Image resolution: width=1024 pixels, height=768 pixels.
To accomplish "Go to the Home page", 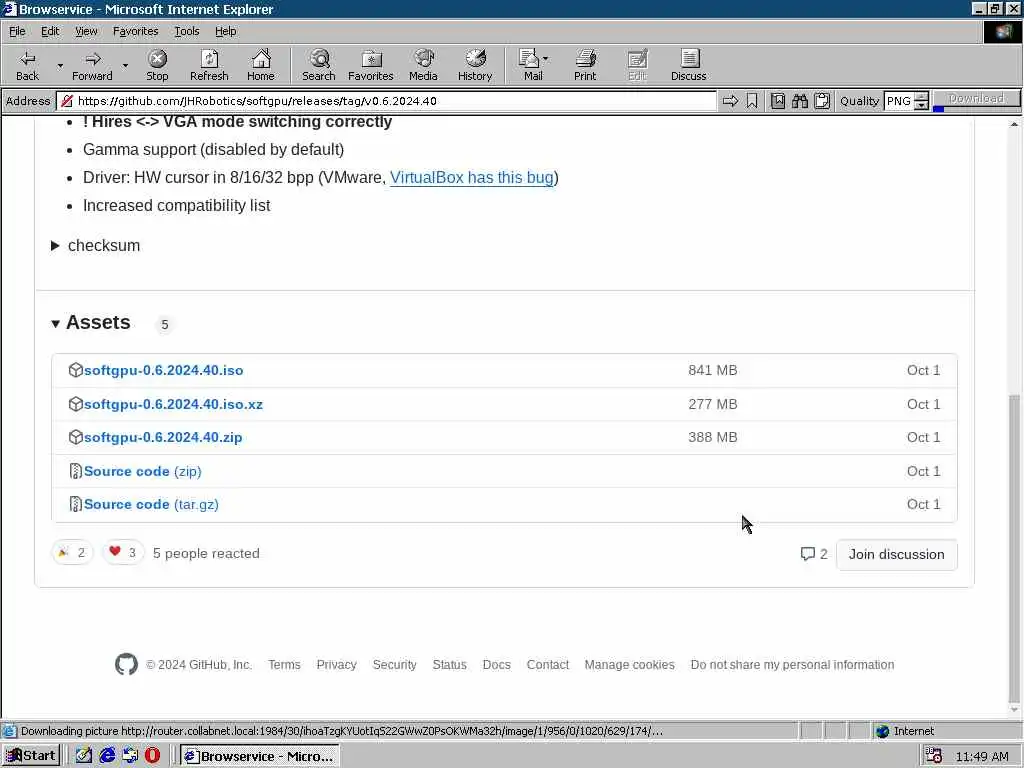I will [x=261, y=65].
